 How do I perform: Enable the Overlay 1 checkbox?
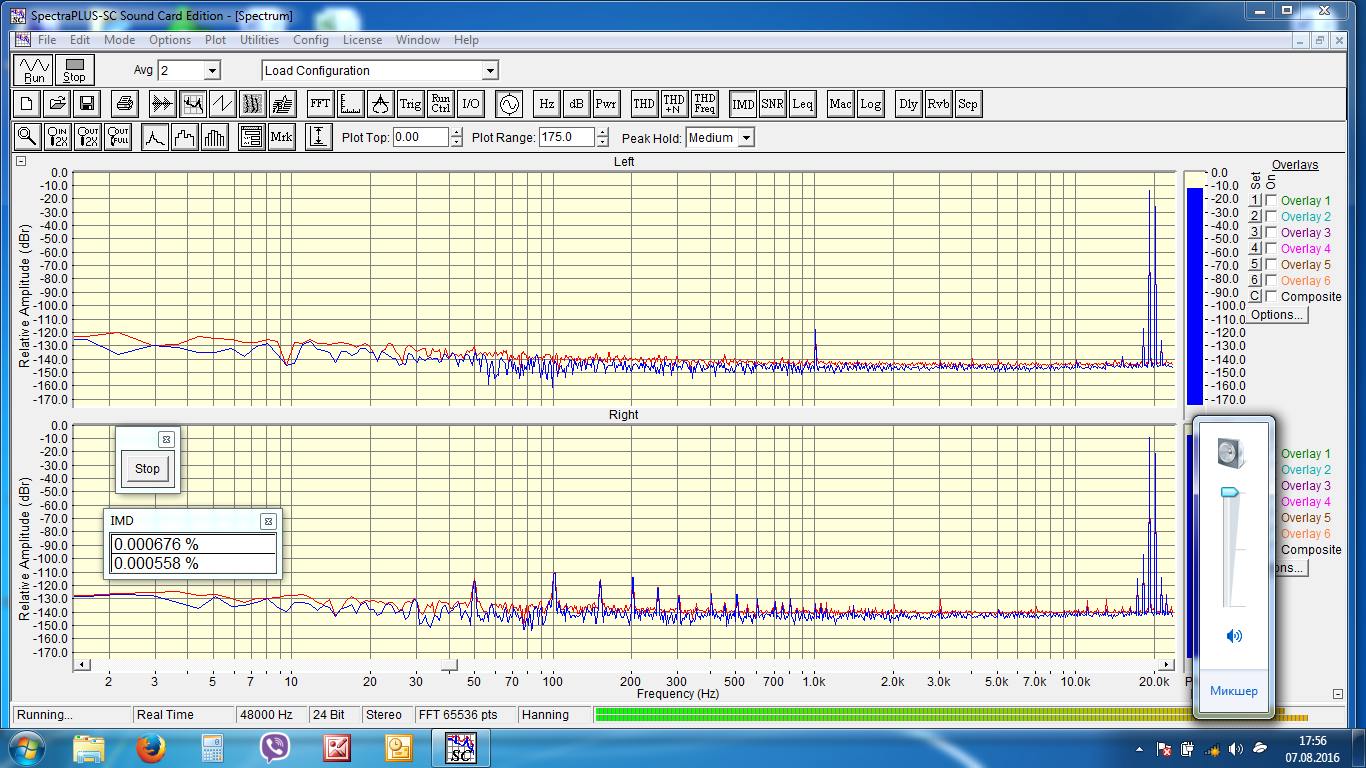1271,201
